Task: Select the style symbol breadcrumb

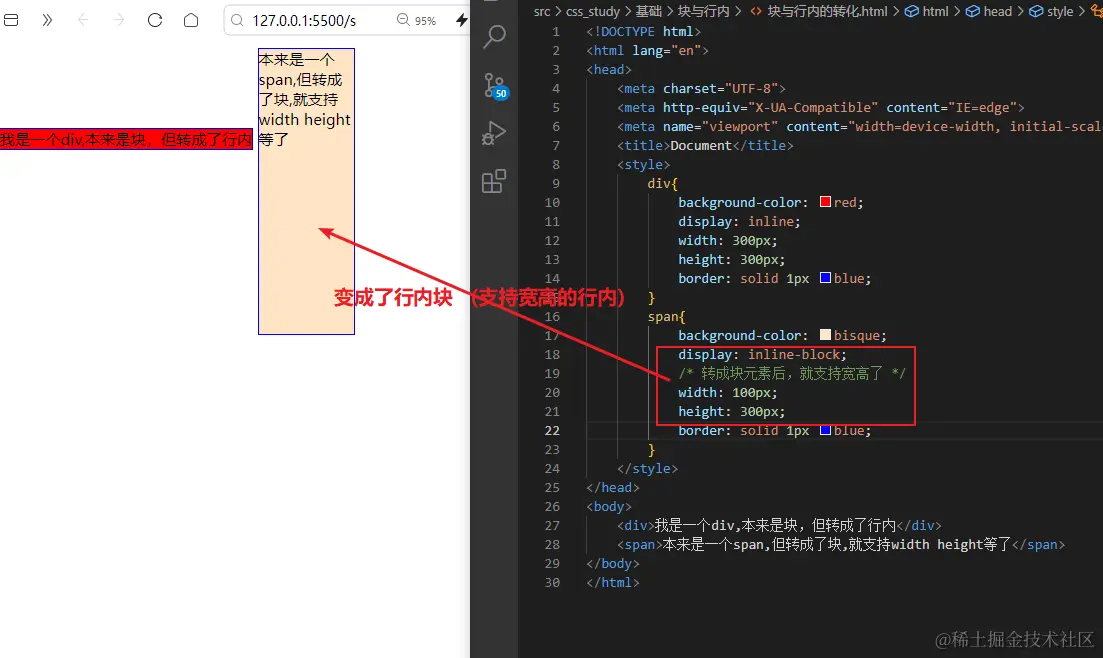Action: [1051, 11]
